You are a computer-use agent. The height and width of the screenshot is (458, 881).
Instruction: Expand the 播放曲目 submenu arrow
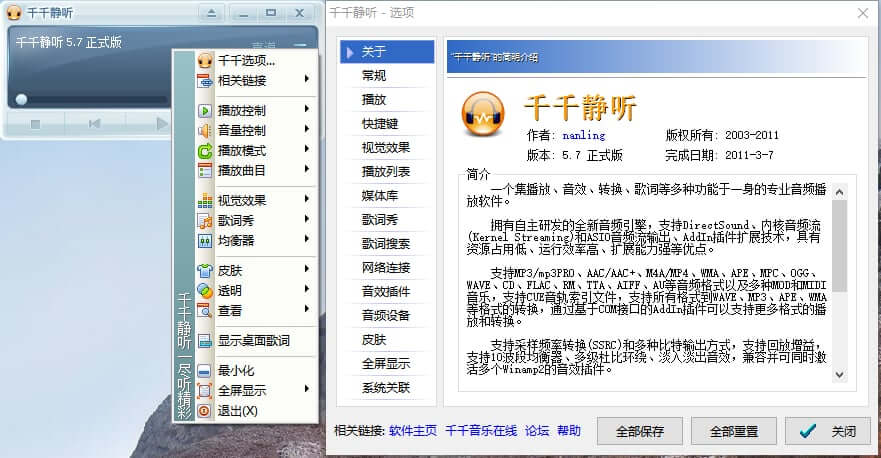[307, 169]
